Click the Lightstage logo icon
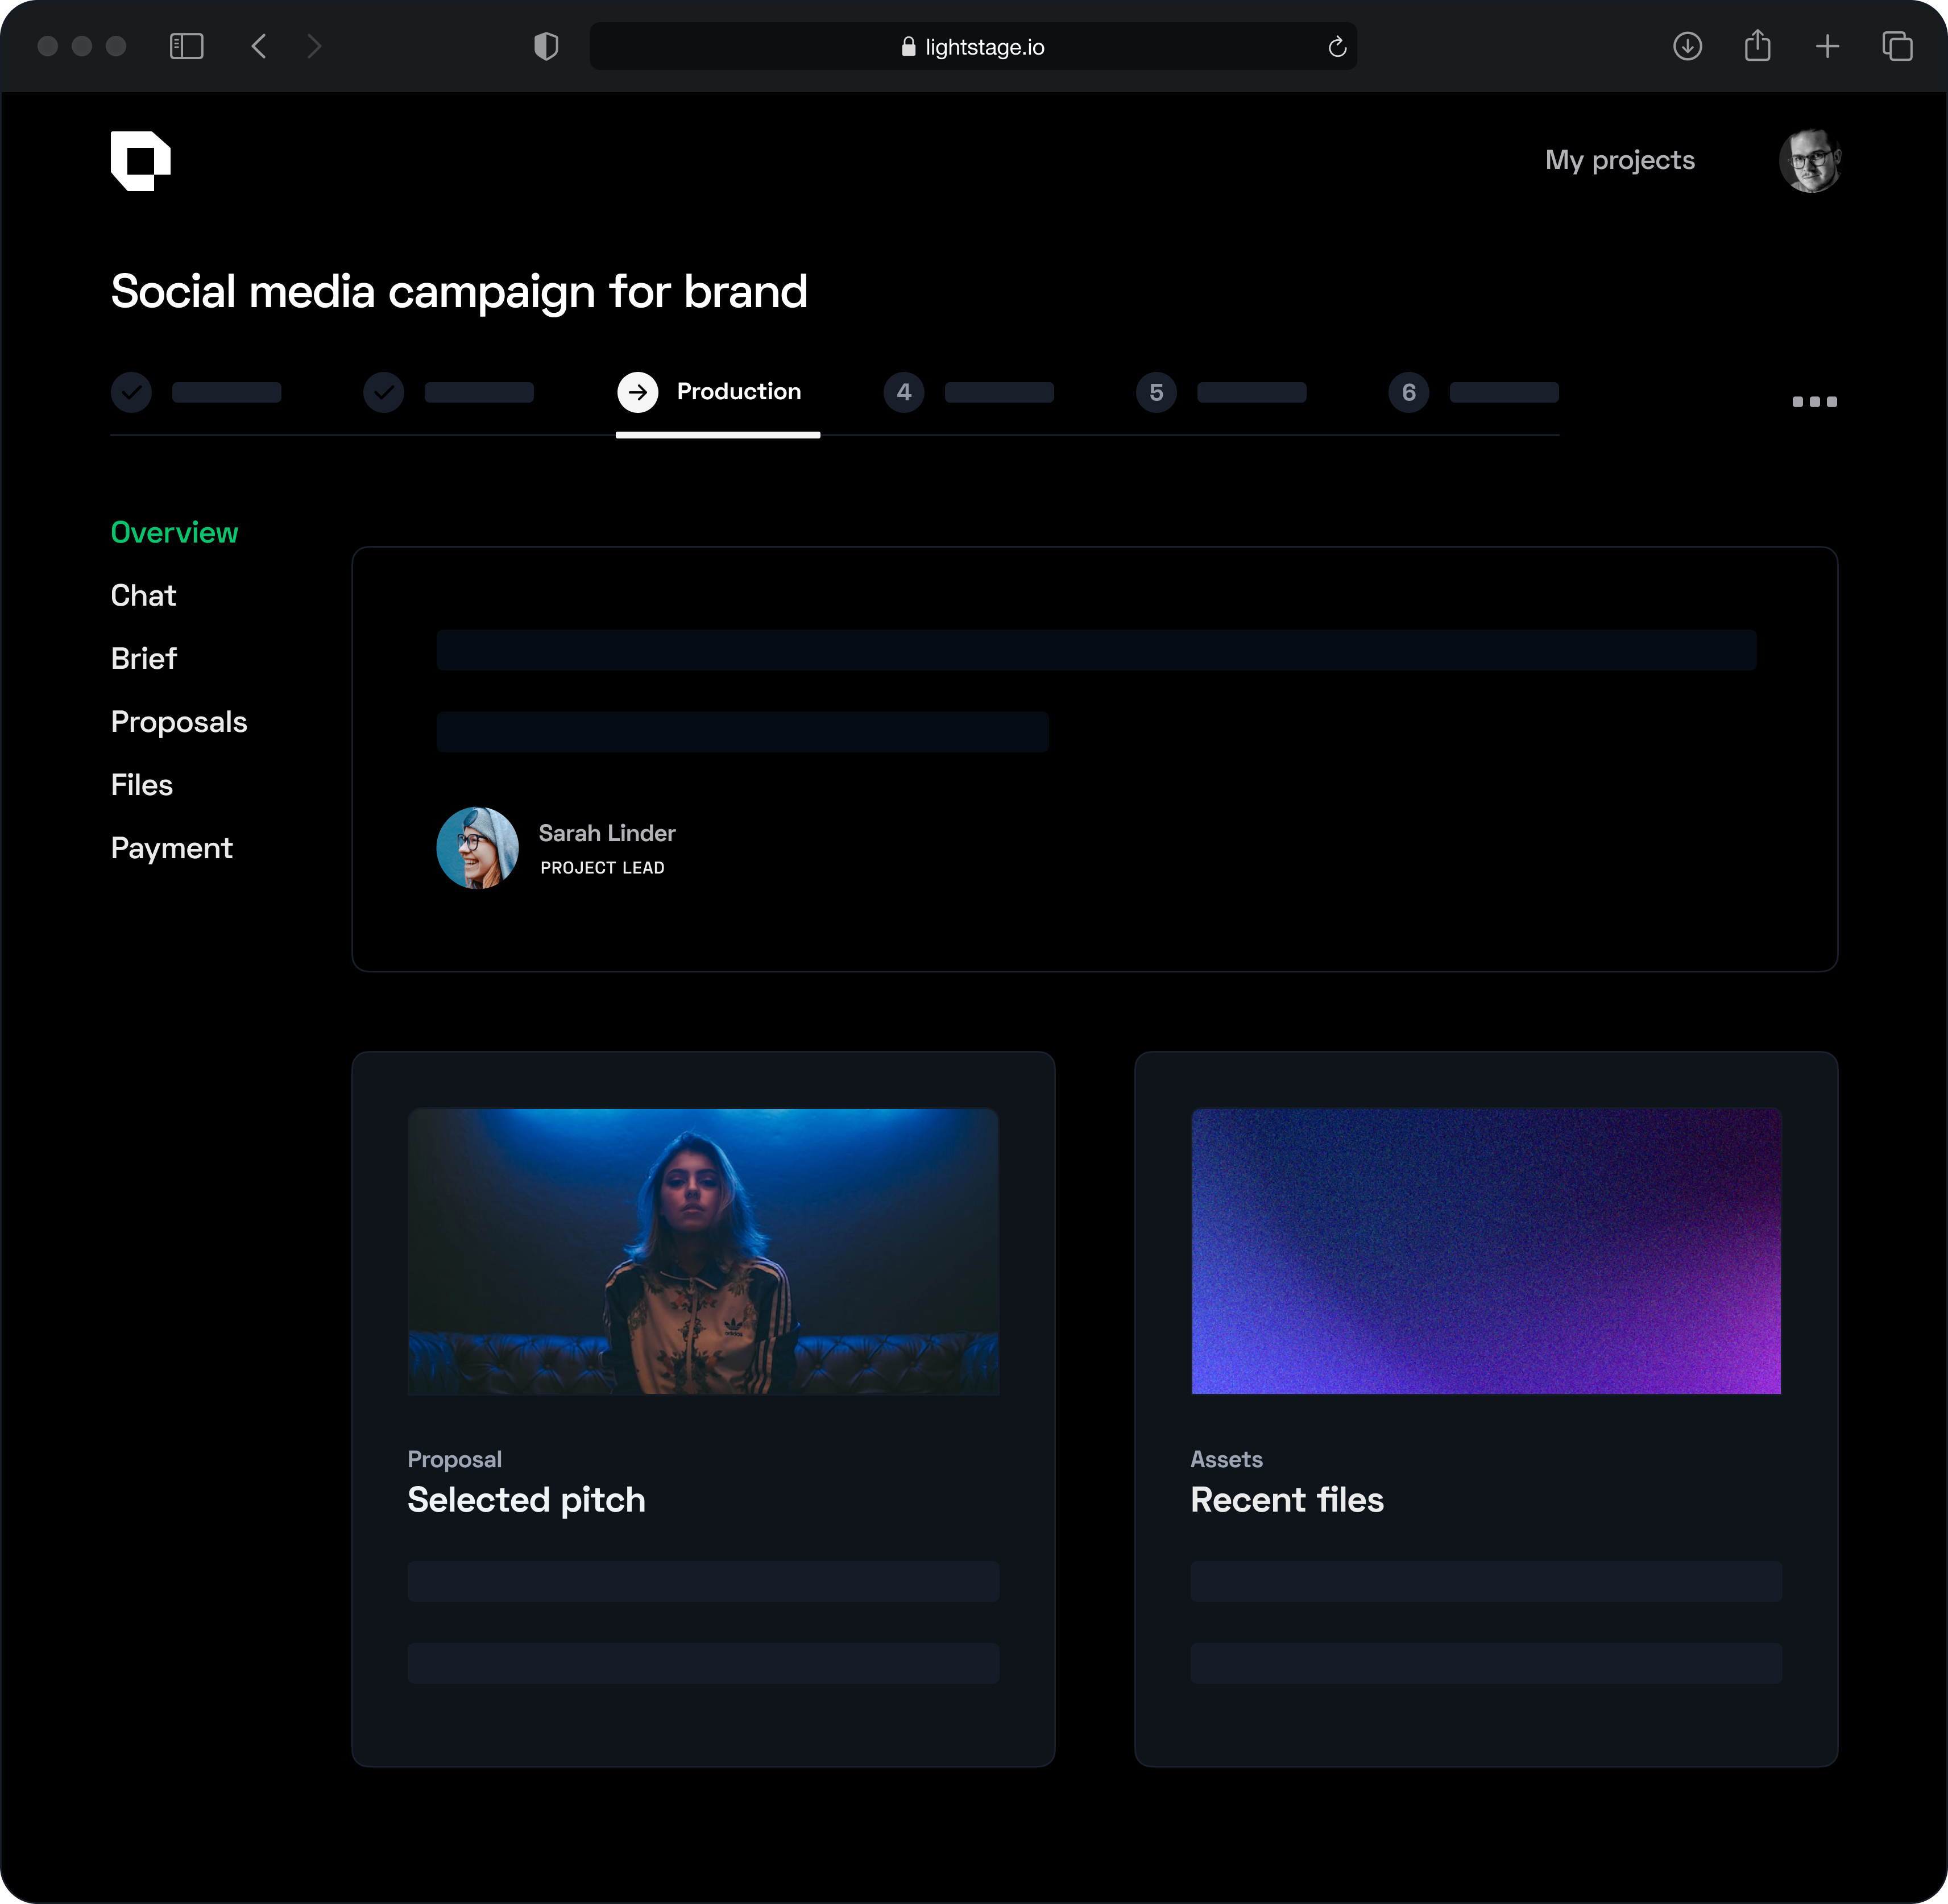The height and width of the screenshot is (1904, 1948). [140, 160]
